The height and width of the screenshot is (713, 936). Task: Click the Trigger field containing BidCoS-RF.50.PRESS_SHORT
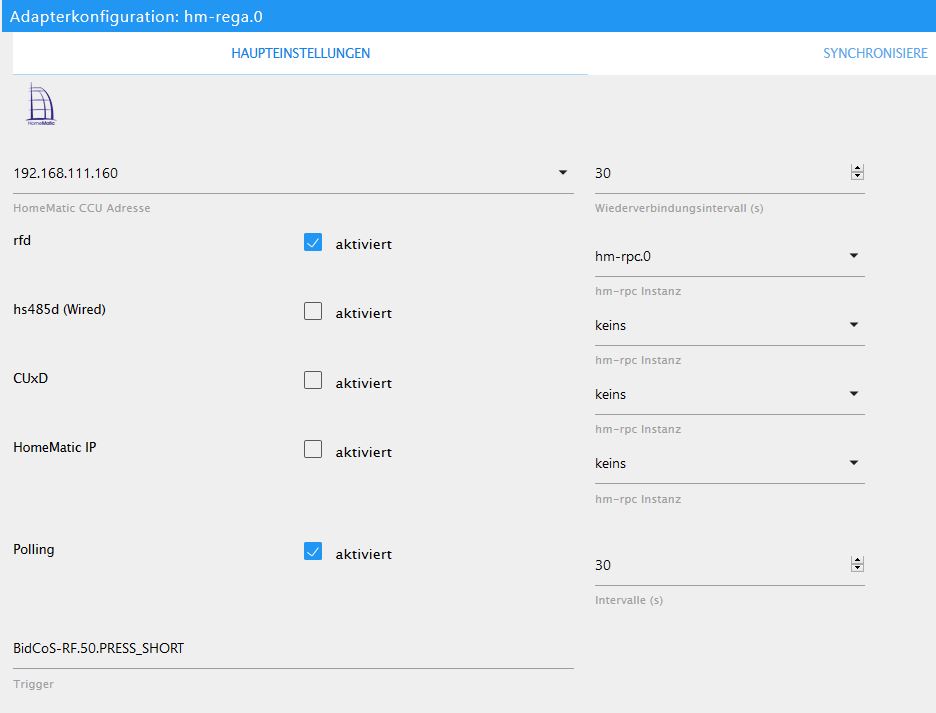tap(200, 648)
